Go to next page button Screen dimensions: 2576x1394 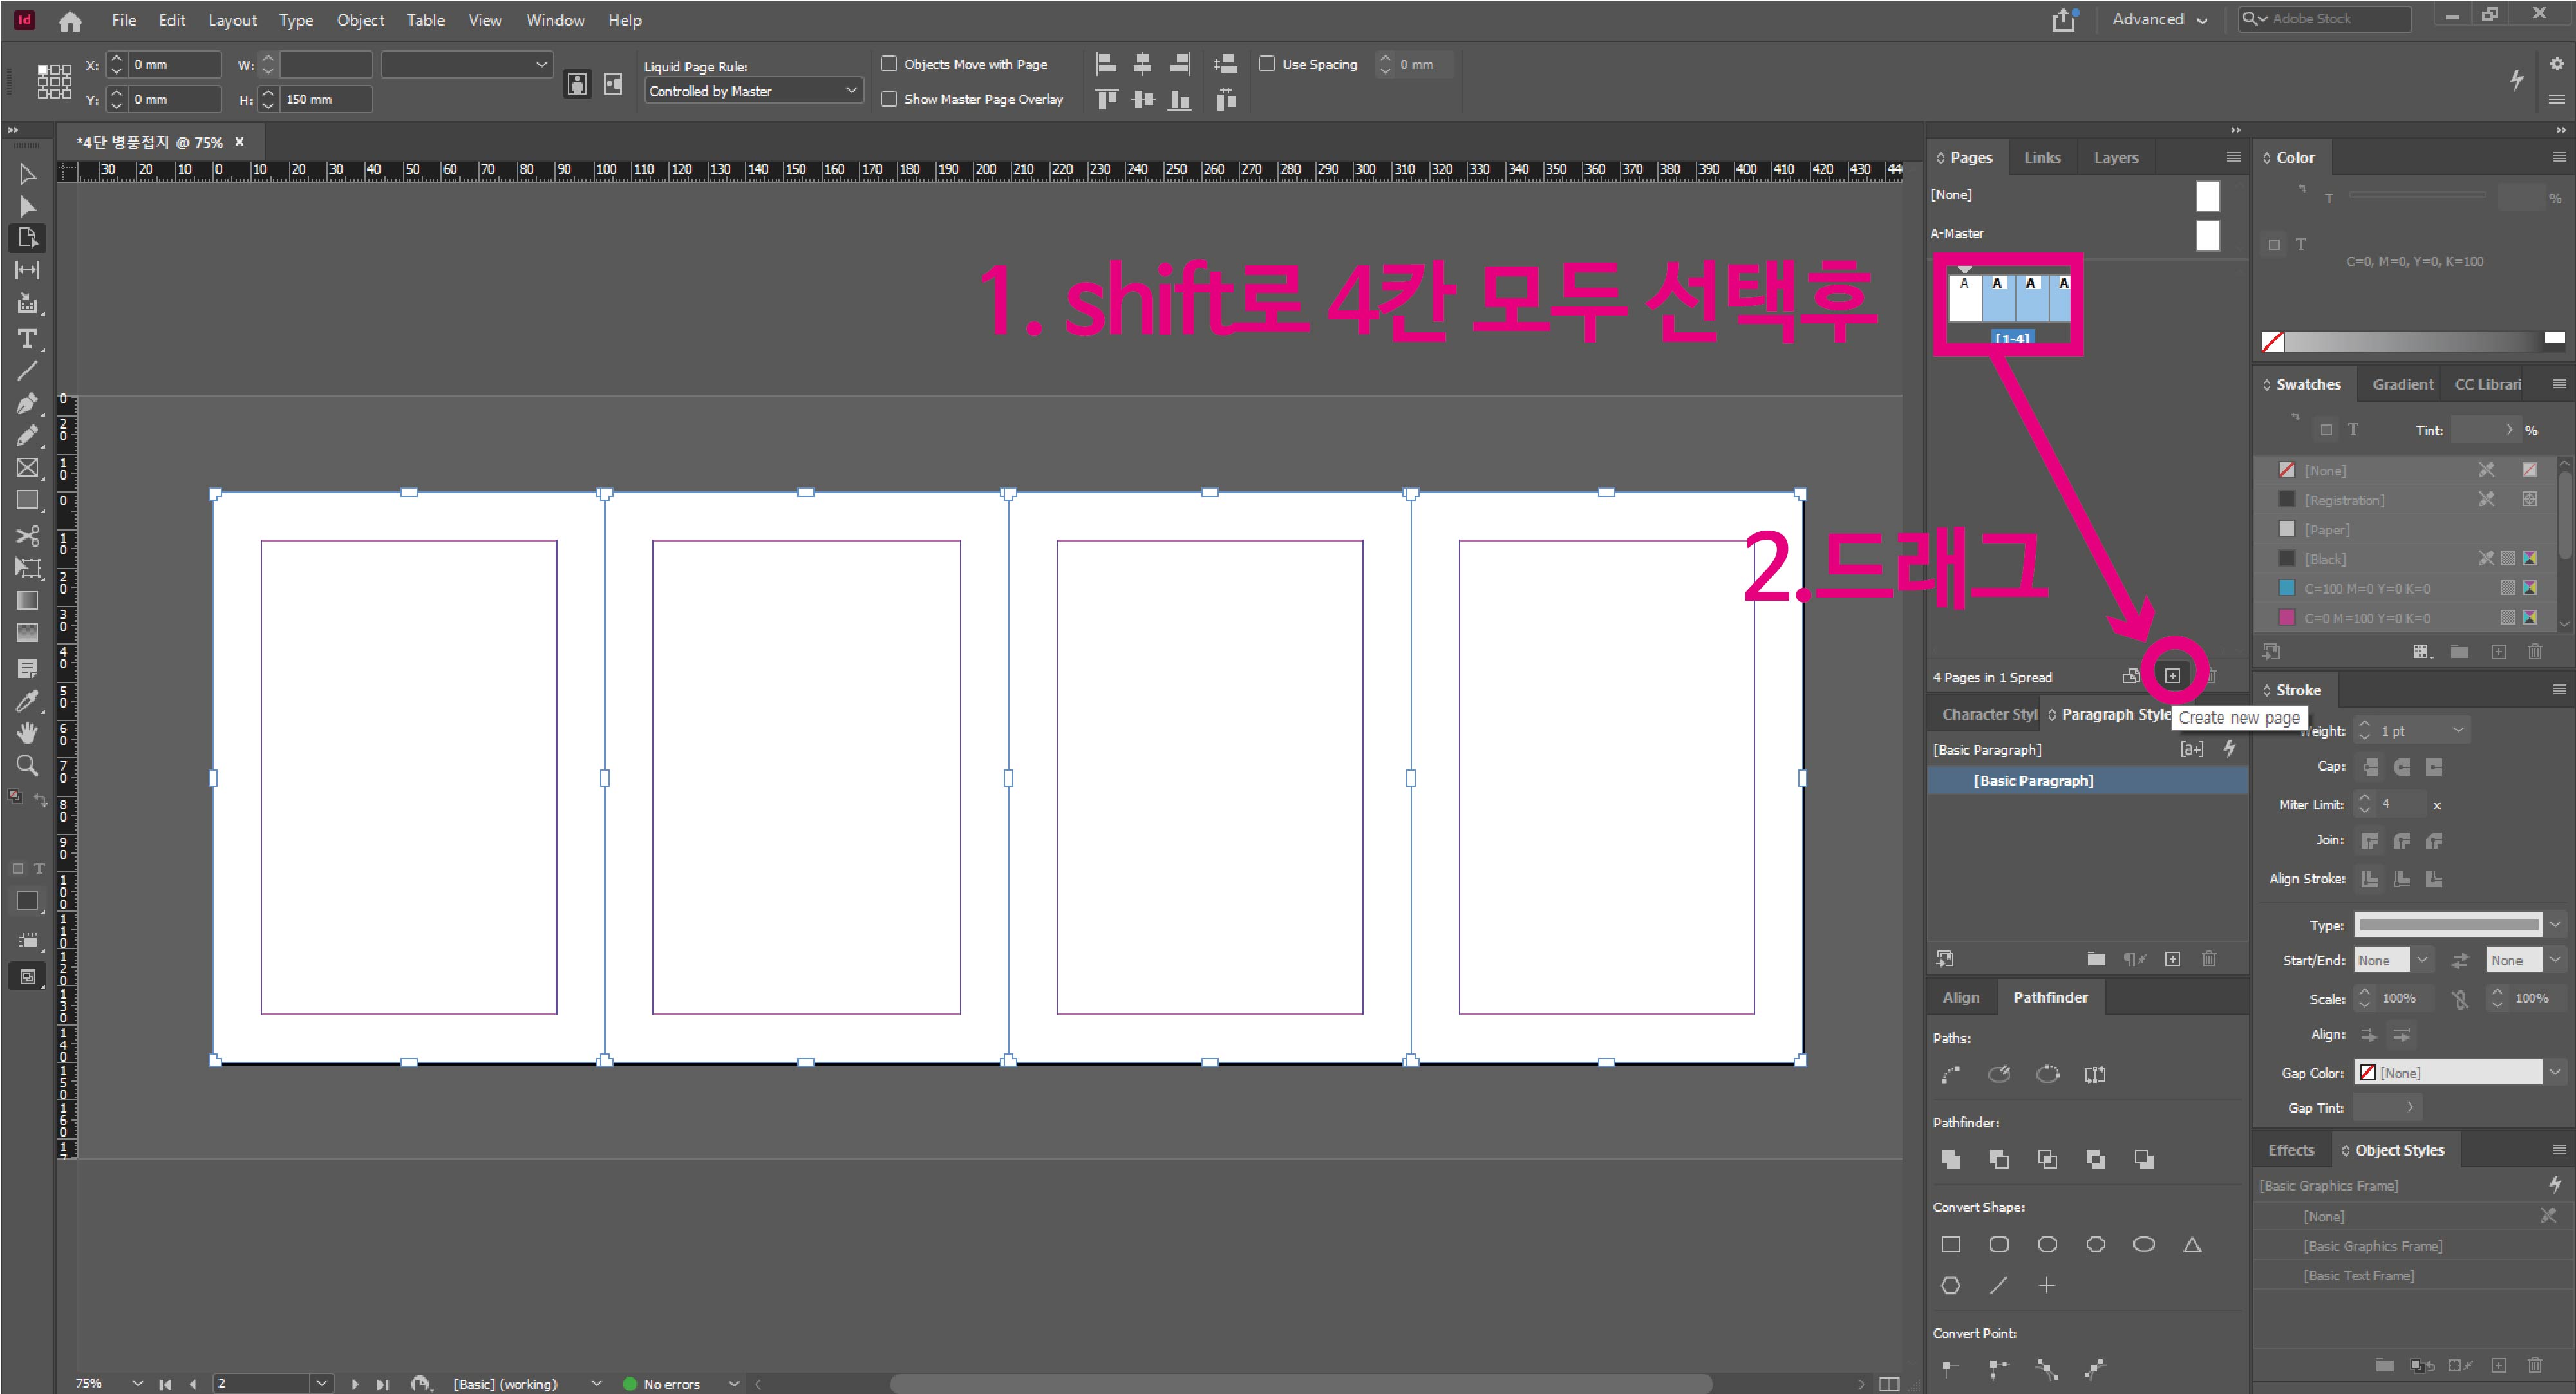coord(355,1384)
